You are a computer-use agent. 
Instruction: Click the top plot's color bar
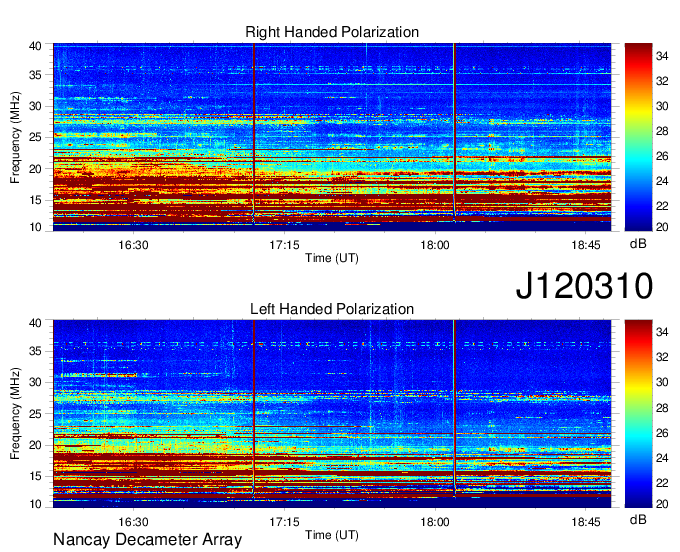(x=638, y=137)
